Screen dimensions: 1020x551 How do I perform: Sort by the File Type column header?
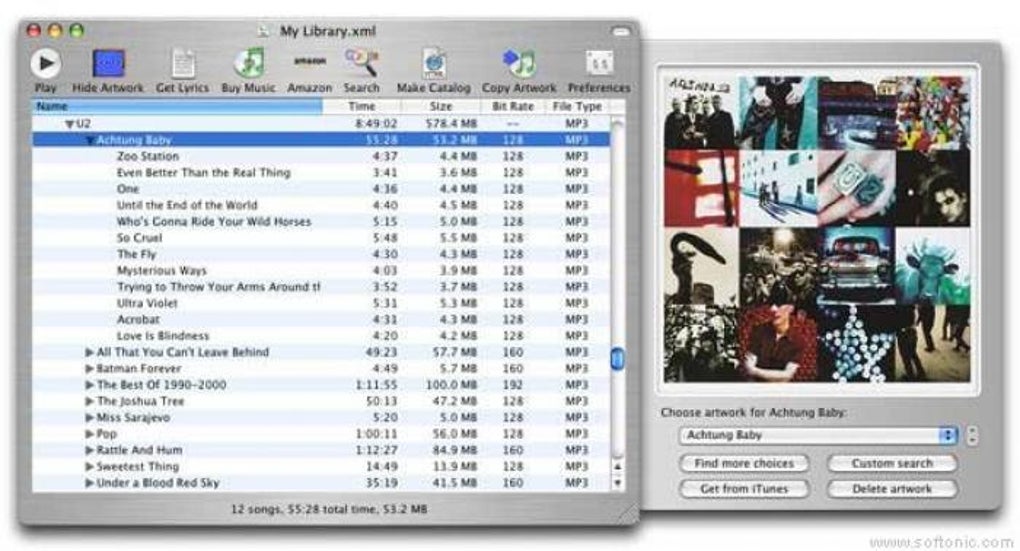click(x=577, y=106)
